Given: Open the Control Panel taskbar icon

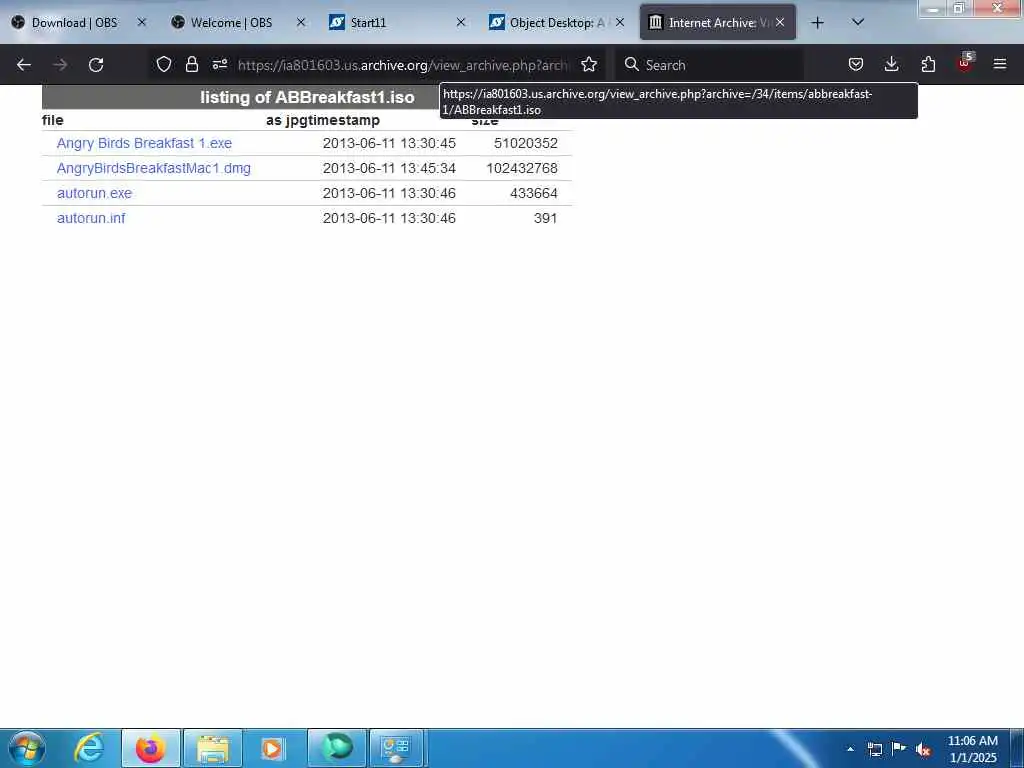Looking at the screenshot, I should [x=397, y=748].
